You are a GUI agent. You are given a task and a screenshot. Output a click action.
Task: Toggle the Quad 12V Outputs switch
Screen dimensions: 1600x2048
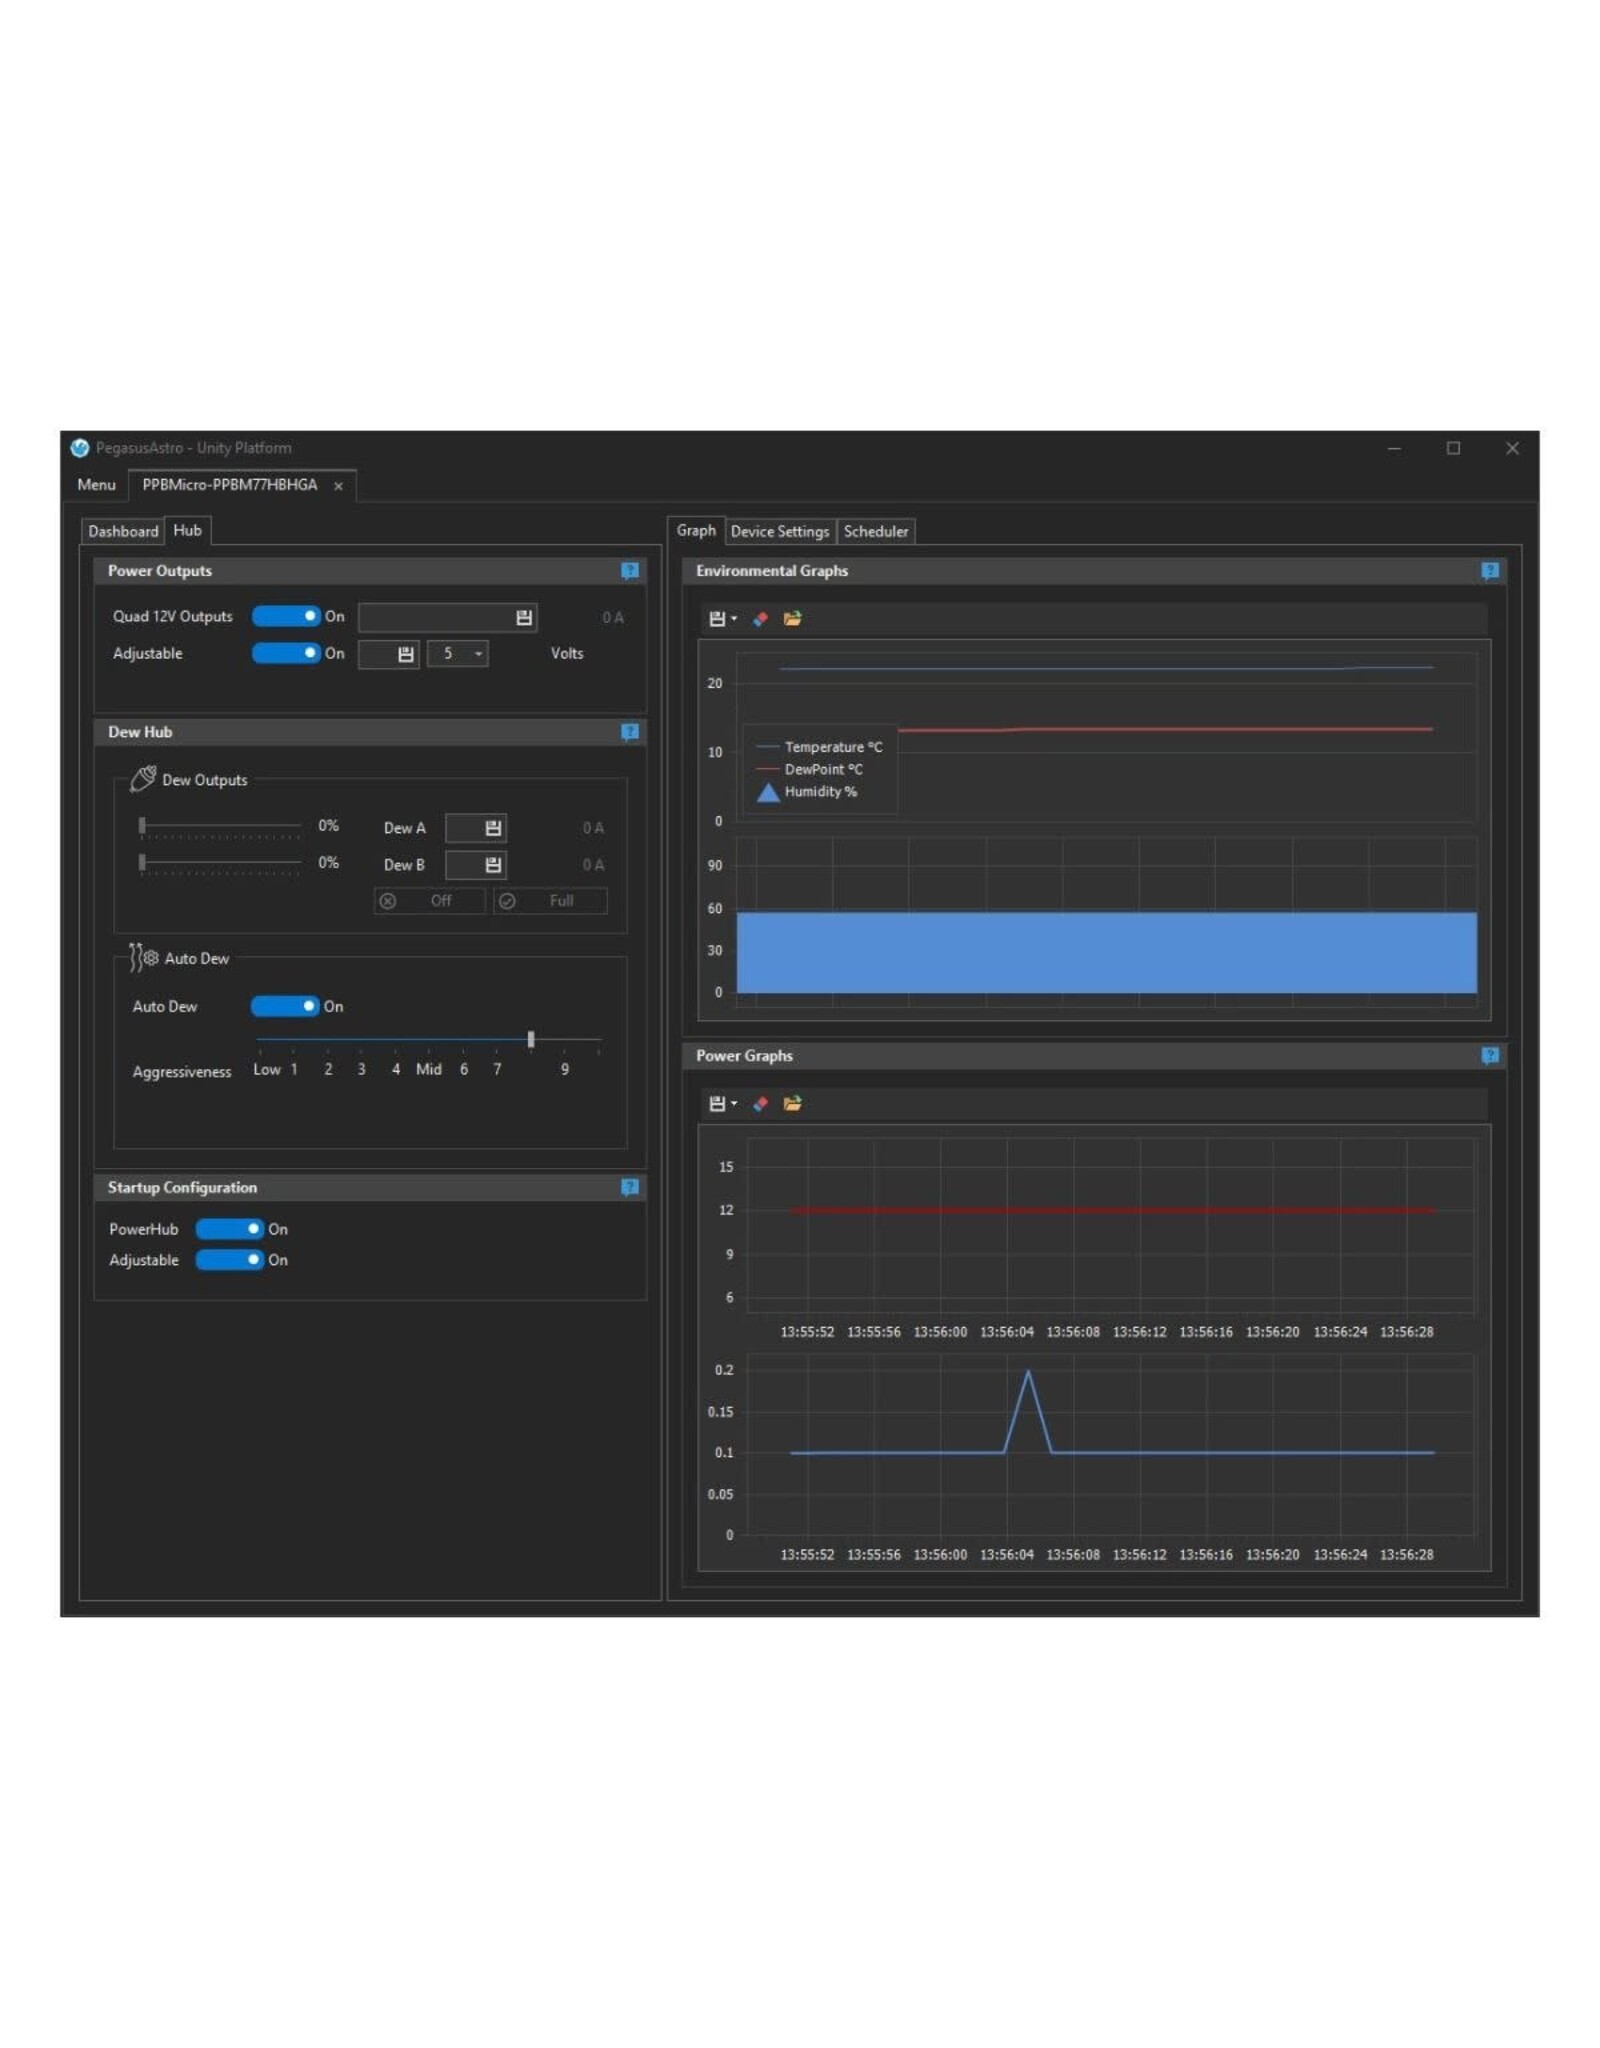click(x=285, y=616)
